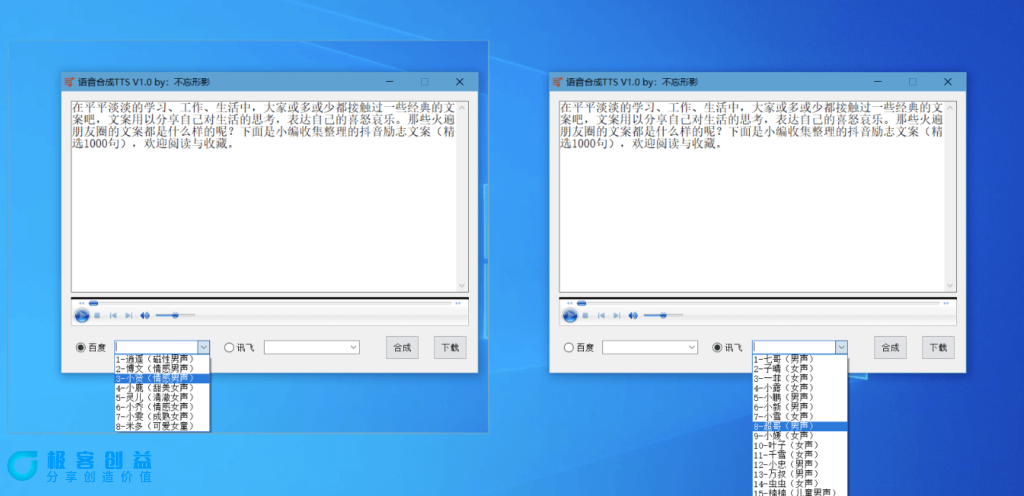Stop playback in the right TTS window
Image resolution: width=1024 pixels, height=496 pixels.
pyautogui.click(x=585, y=316)
